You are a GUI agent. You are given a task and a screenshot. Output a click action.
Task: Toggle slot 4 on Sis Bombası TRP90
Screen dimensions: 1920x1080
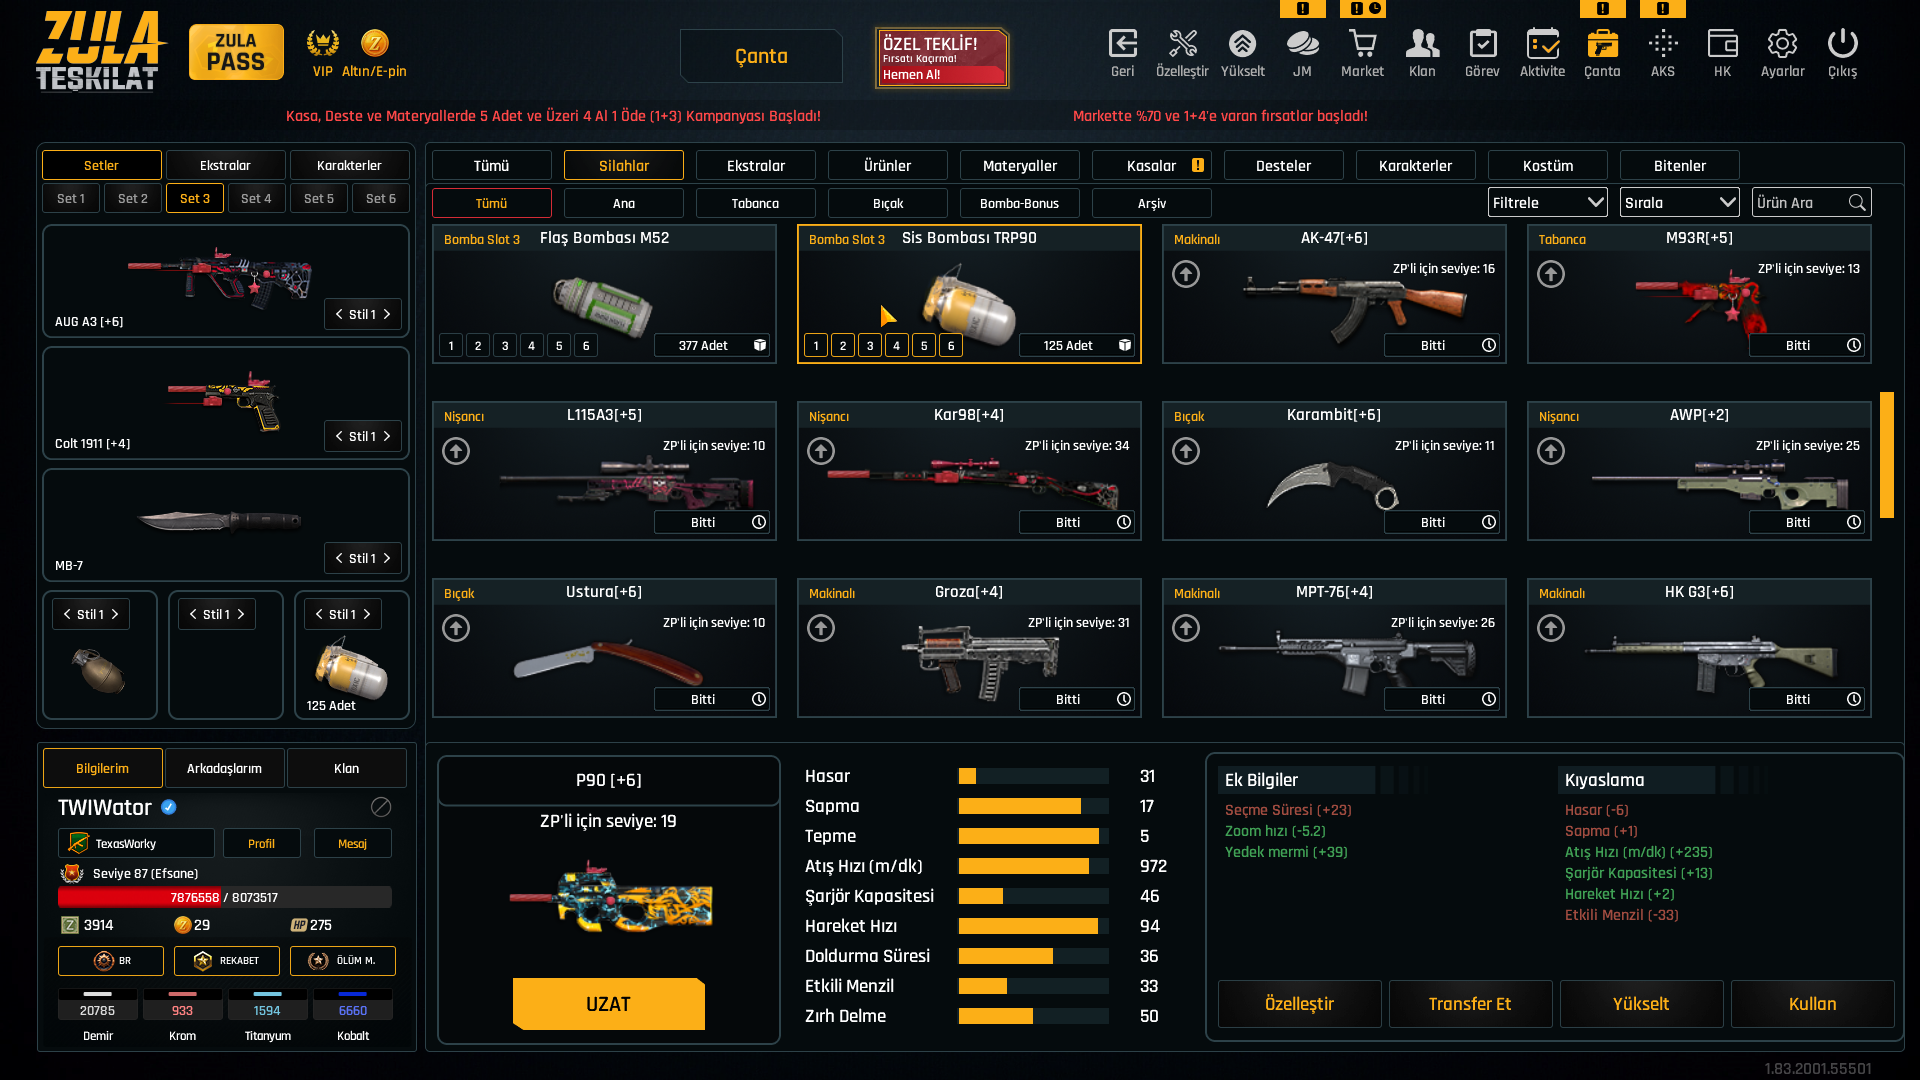(897, 346)
